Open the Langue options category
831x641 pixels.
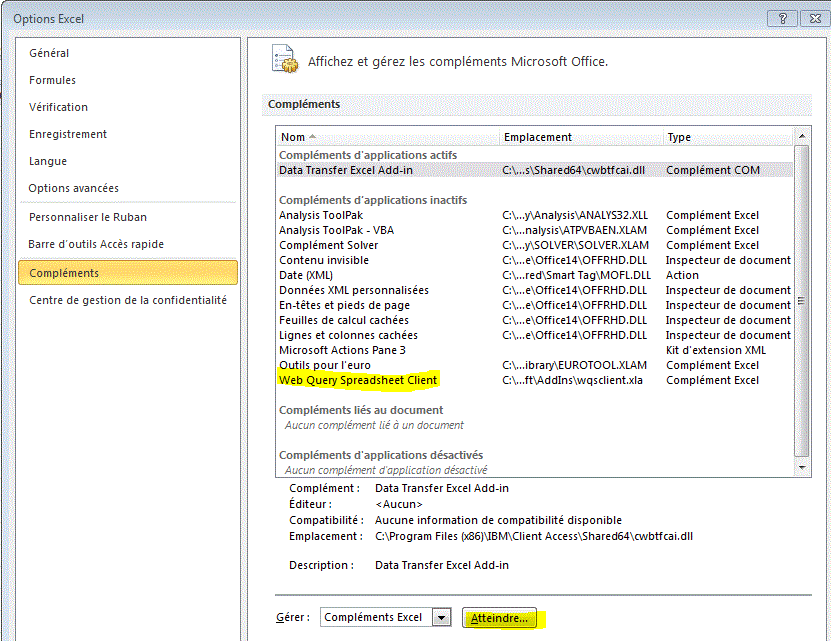48,161
